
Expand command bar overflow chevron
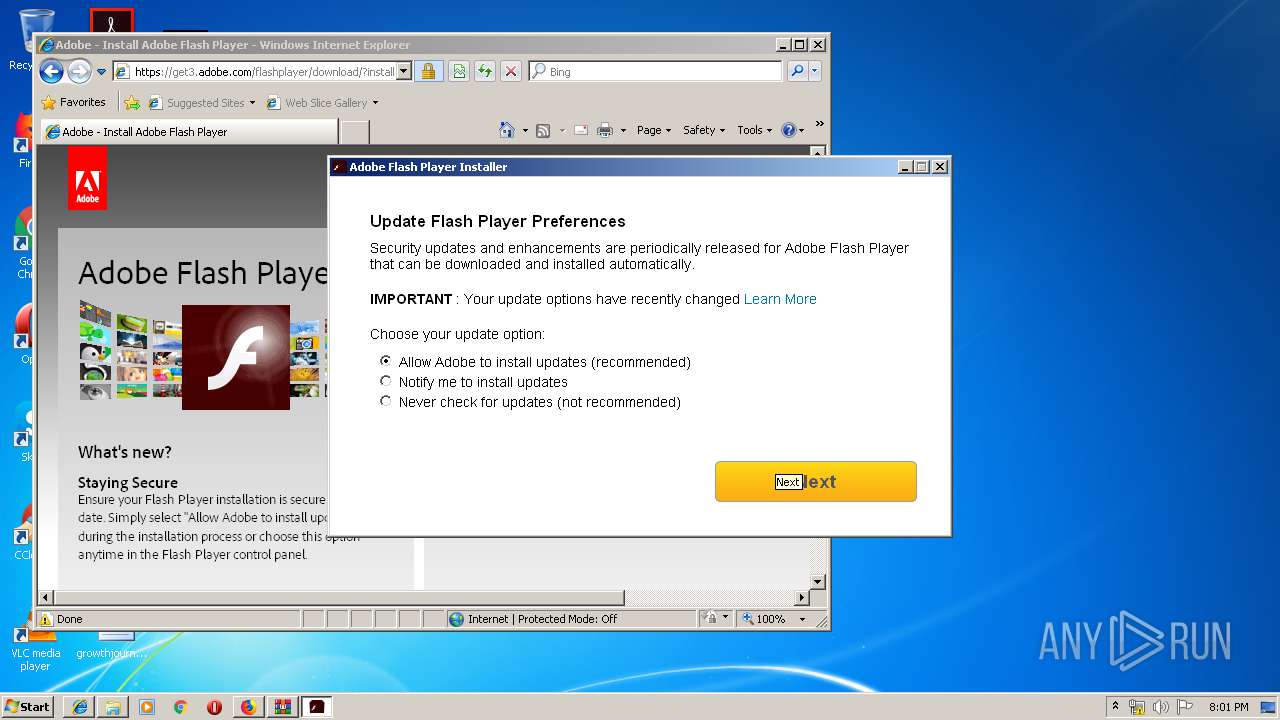click(819, 125)
